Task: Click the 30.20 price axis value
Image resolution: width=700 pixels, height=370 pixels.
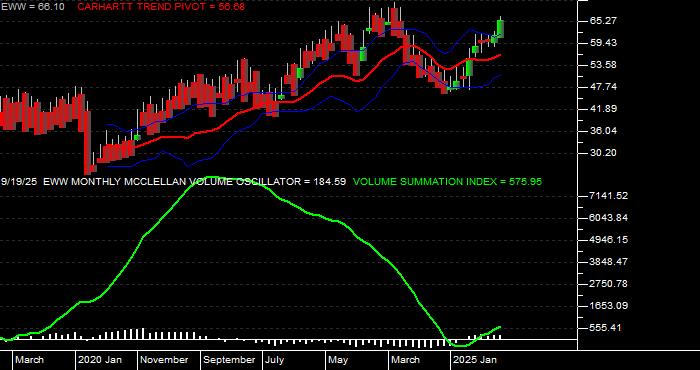Action: (x=604, y=153)
